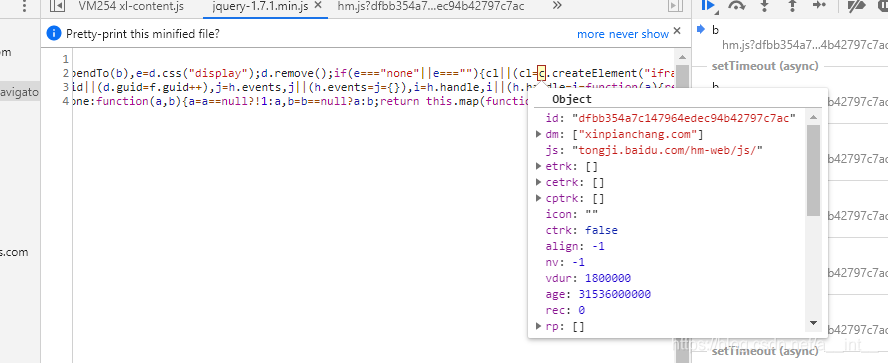Click the 'icon' empty string property
Viewport: 888px width, 363px height.
click(x=572, y=214)
